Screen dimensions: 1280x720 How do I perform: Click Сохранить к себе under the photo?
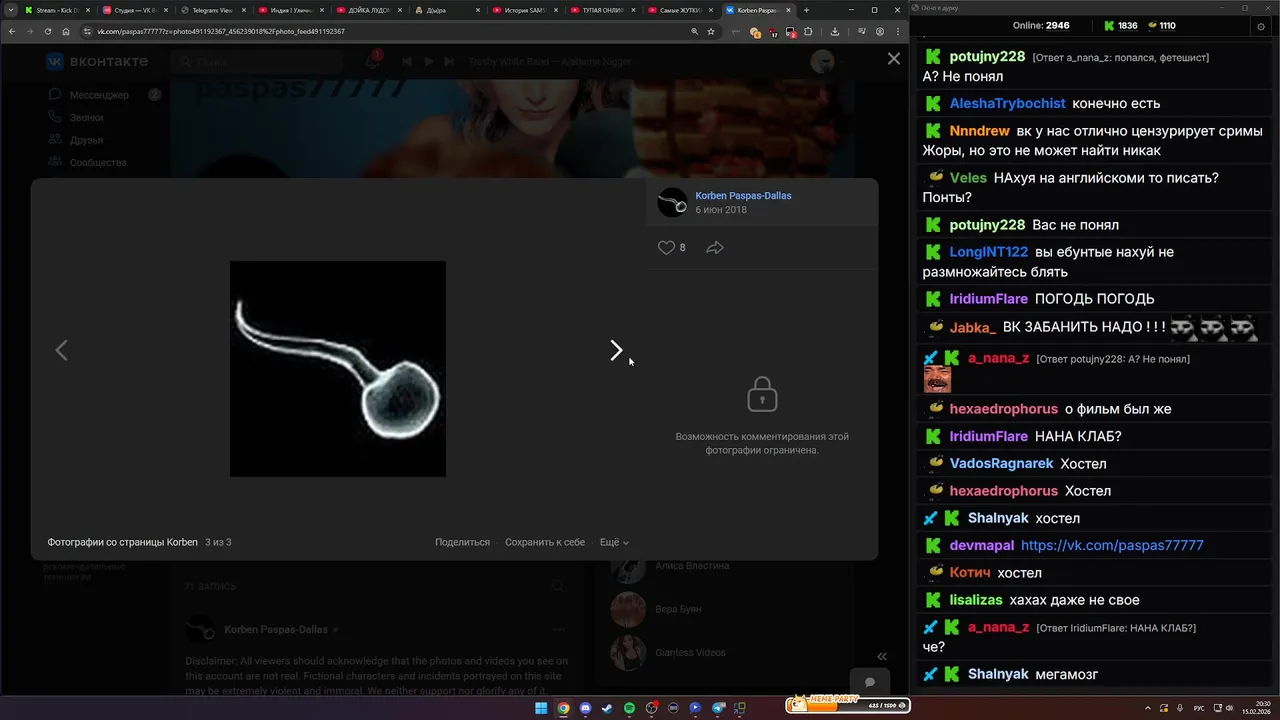545,542
